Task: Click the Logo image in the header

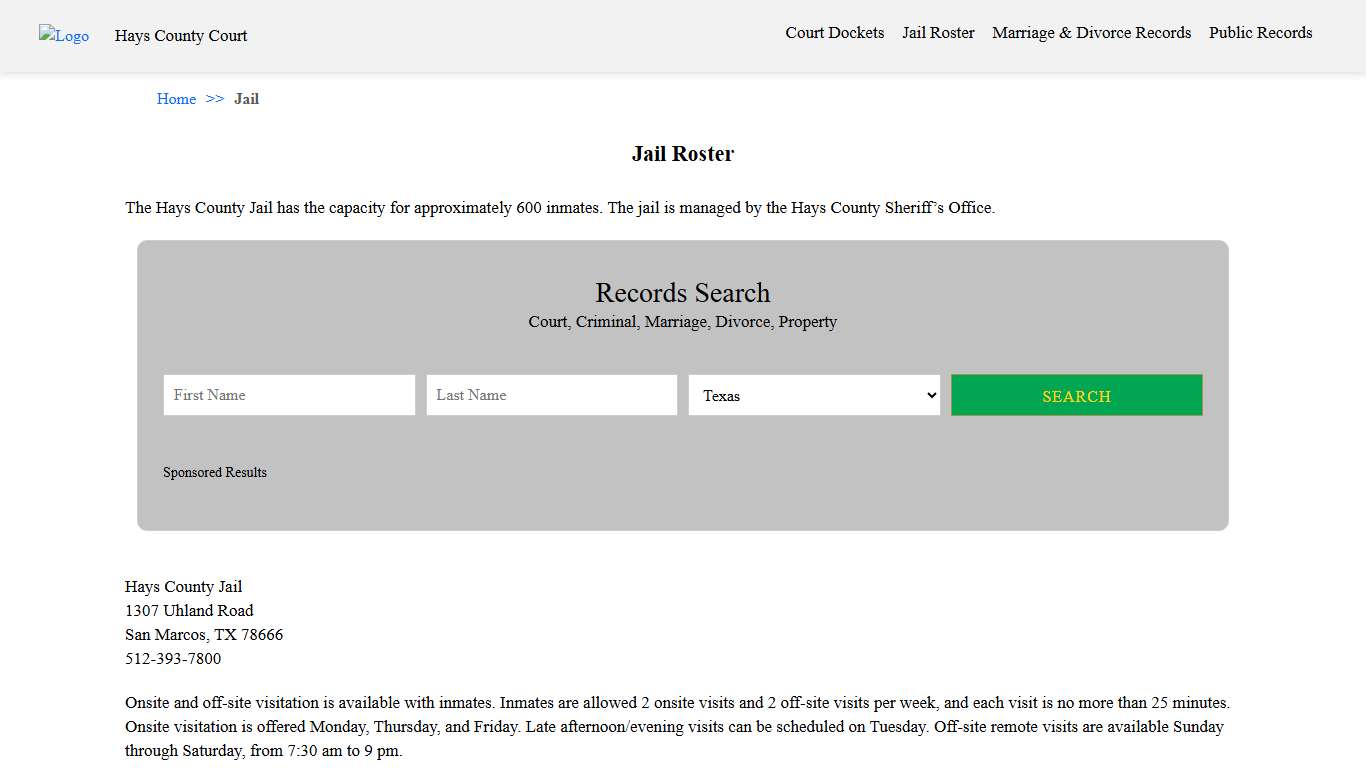Action: (64, 36)
